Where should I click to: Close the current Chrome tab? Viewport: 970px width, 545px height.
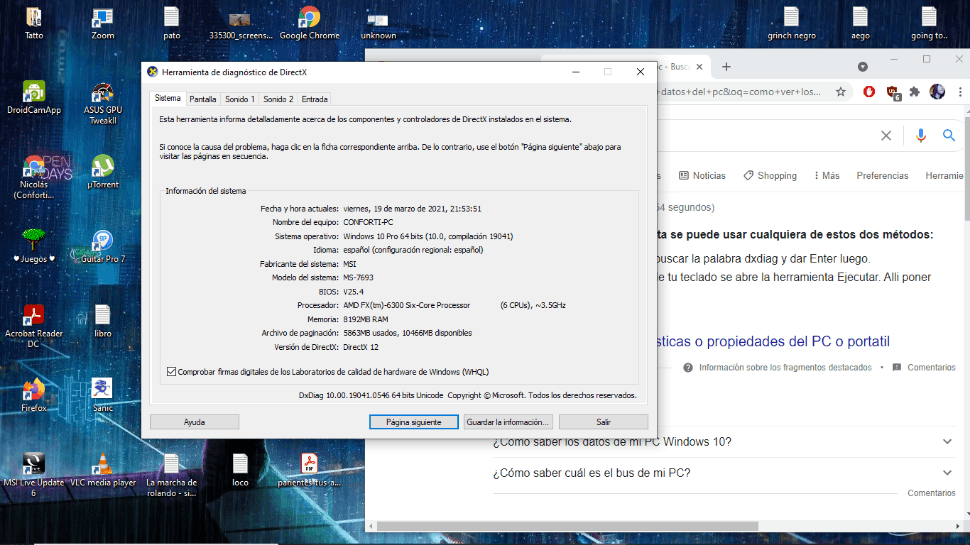coord(699,66)
